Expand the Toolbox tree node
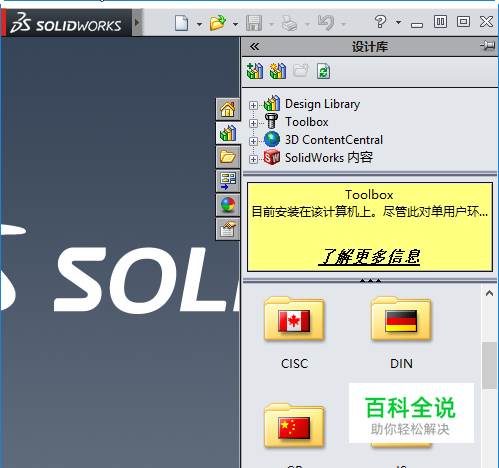Screen dimensions: 499x468 [253, 123]
